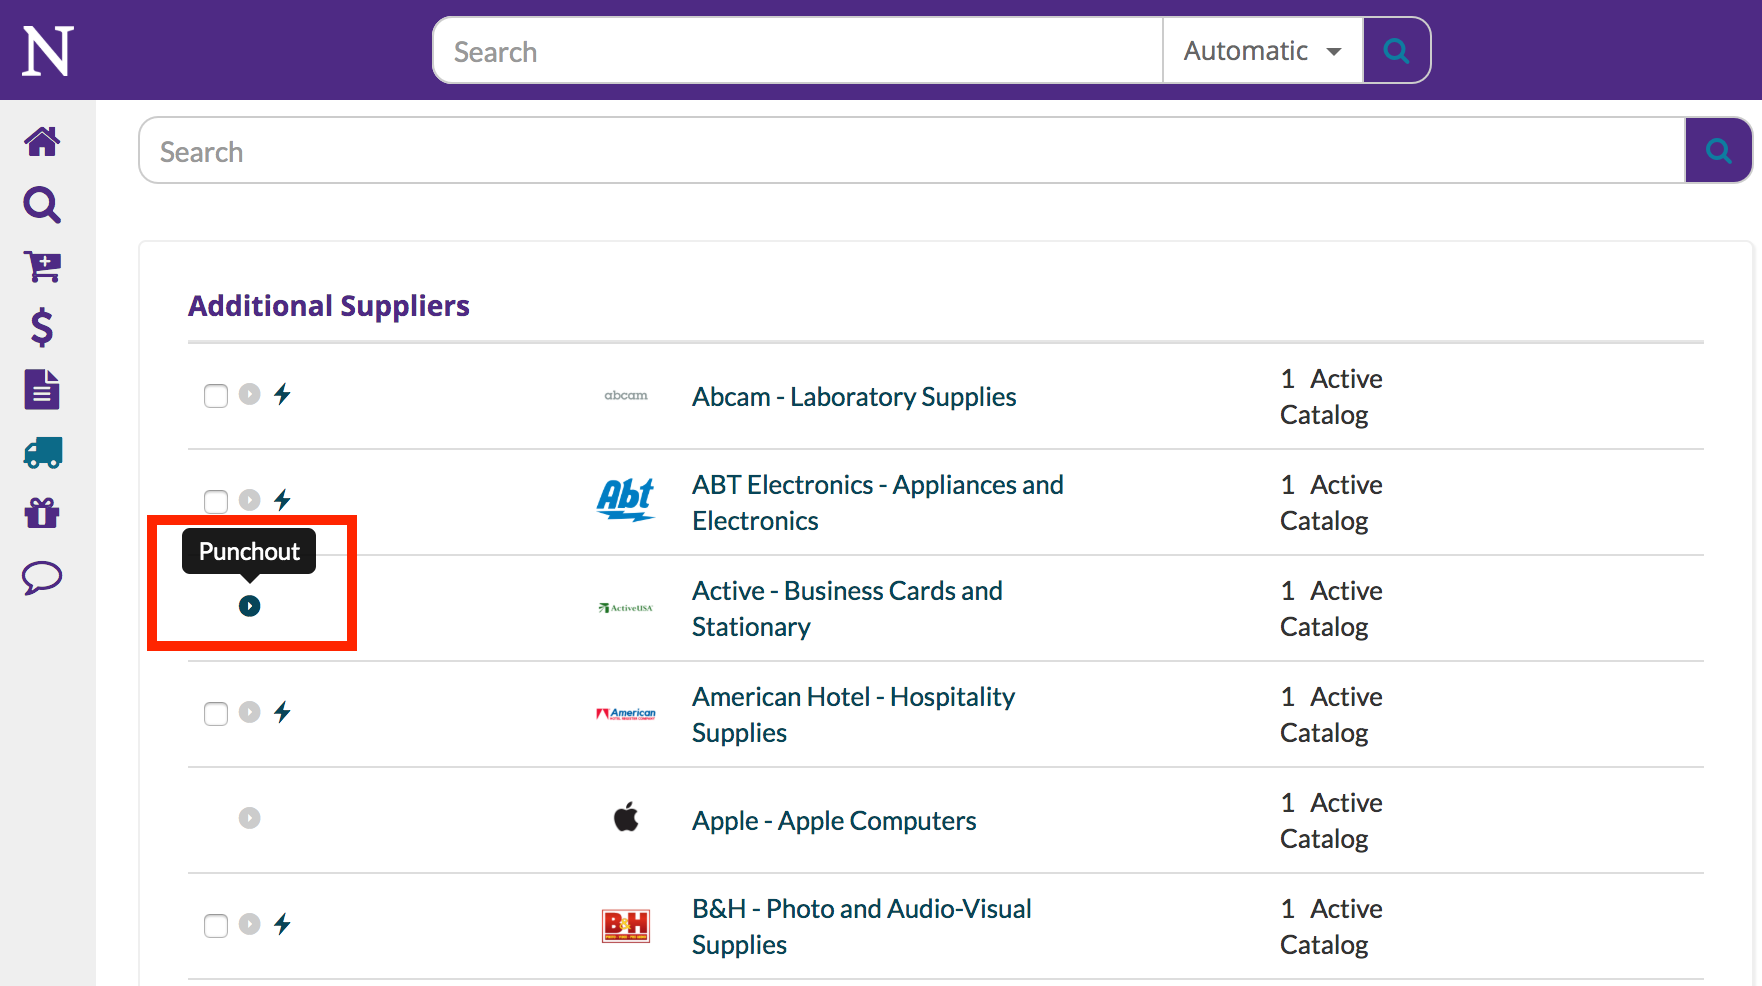Open the shopping cart sidebar icon

coord(42,266)
